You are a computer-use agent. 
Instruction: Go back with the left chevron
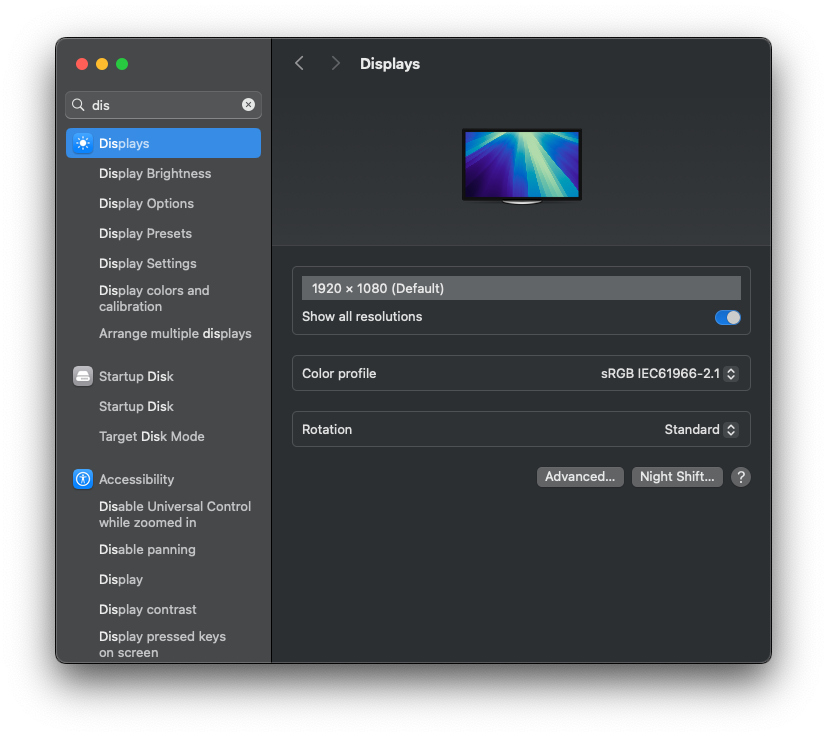coord(299,63)
